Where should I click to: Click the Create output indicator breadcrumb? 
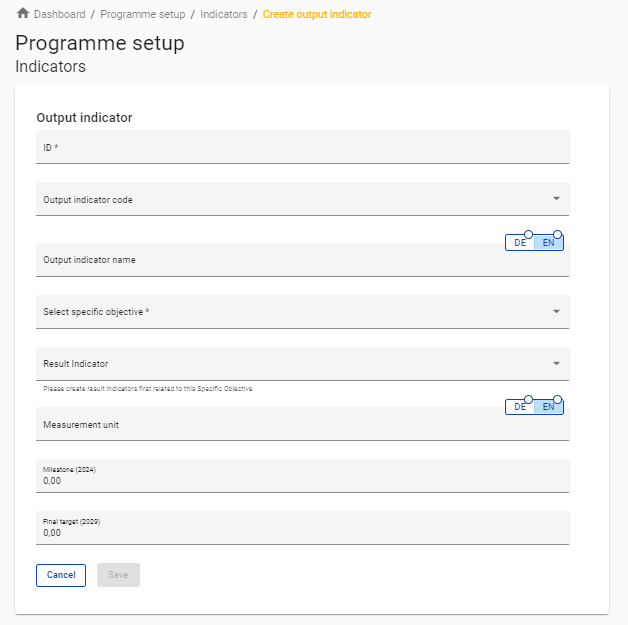[316, 14]
